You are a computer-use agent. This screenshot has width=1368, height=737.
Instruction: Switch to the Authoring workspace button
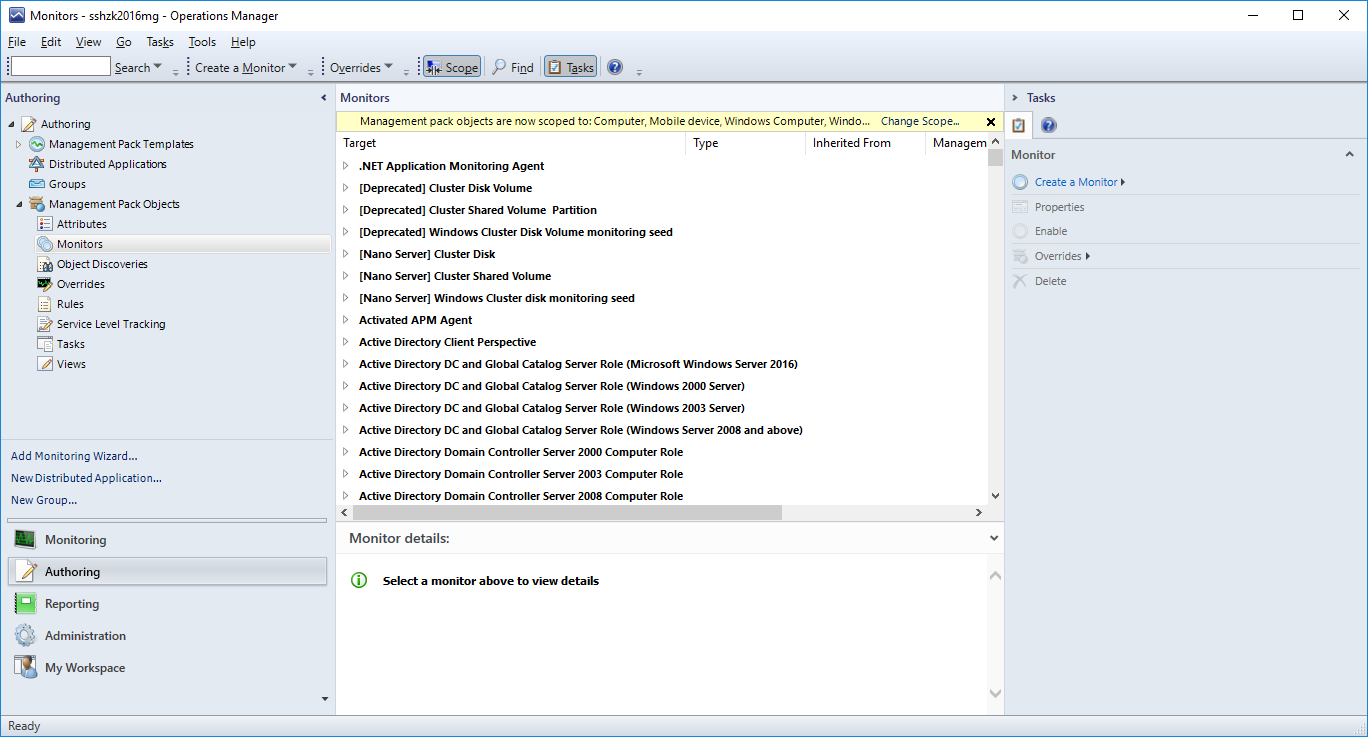click(x=167, y=572)
